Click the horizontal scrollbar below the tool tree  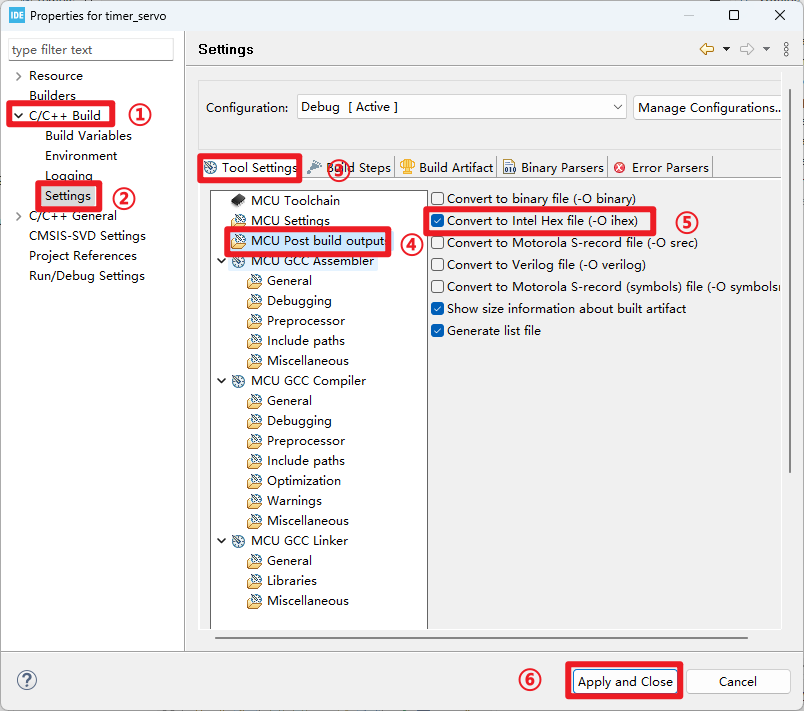481,638
